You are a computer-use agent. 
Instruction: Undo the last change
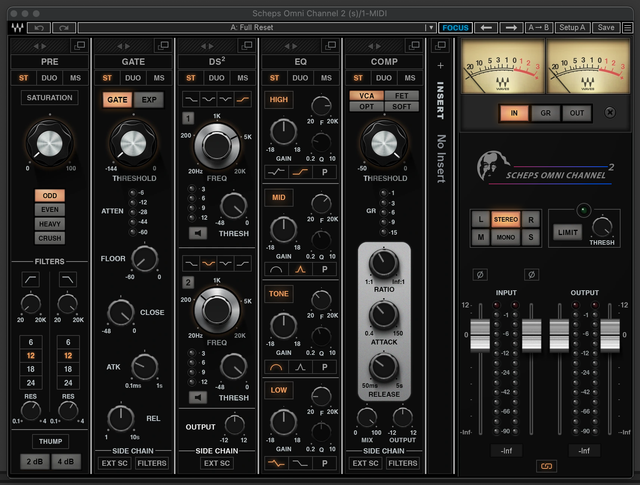point(39,27)
